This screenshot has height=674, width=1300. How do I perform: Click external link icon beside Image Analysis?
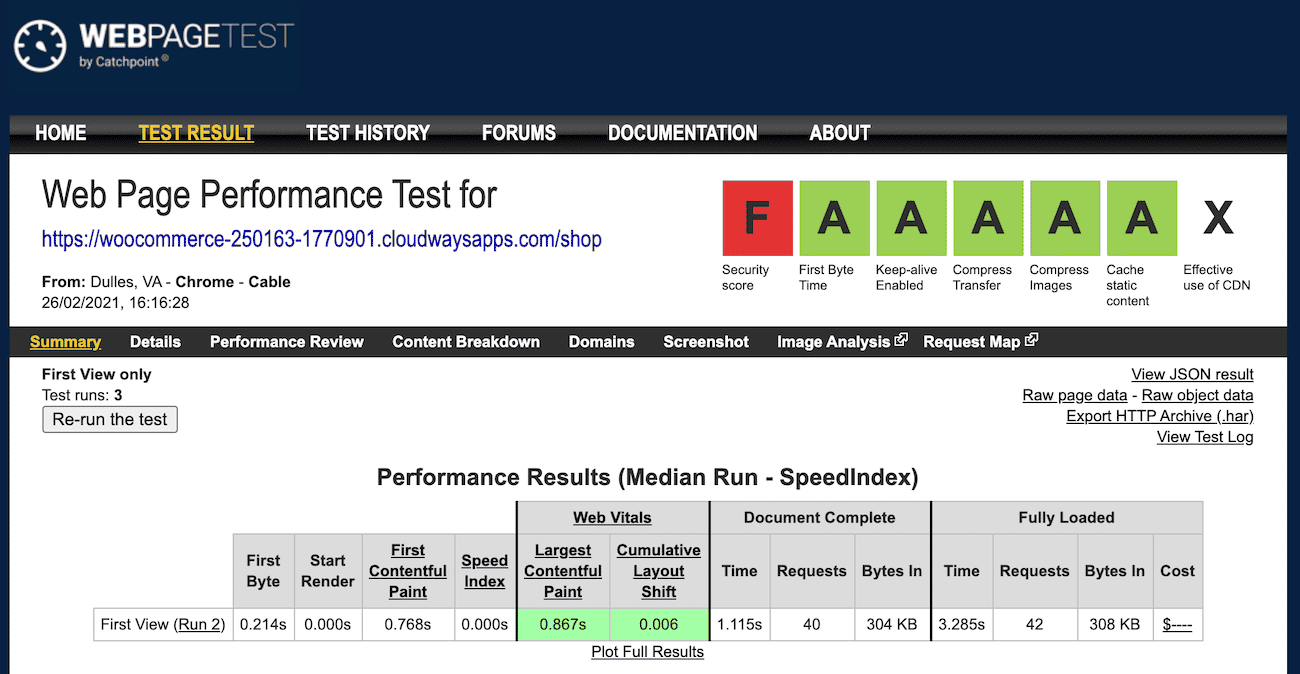[x=901, y=340]
